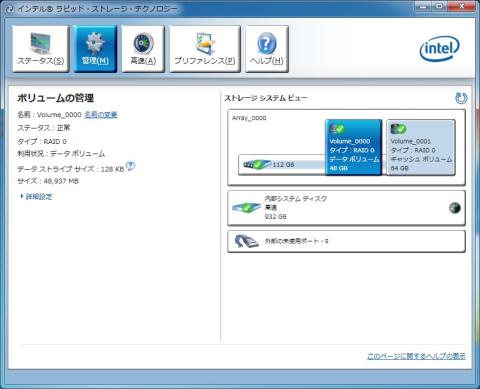
Task: Refresh the storage system view
Action: (461, 98)
